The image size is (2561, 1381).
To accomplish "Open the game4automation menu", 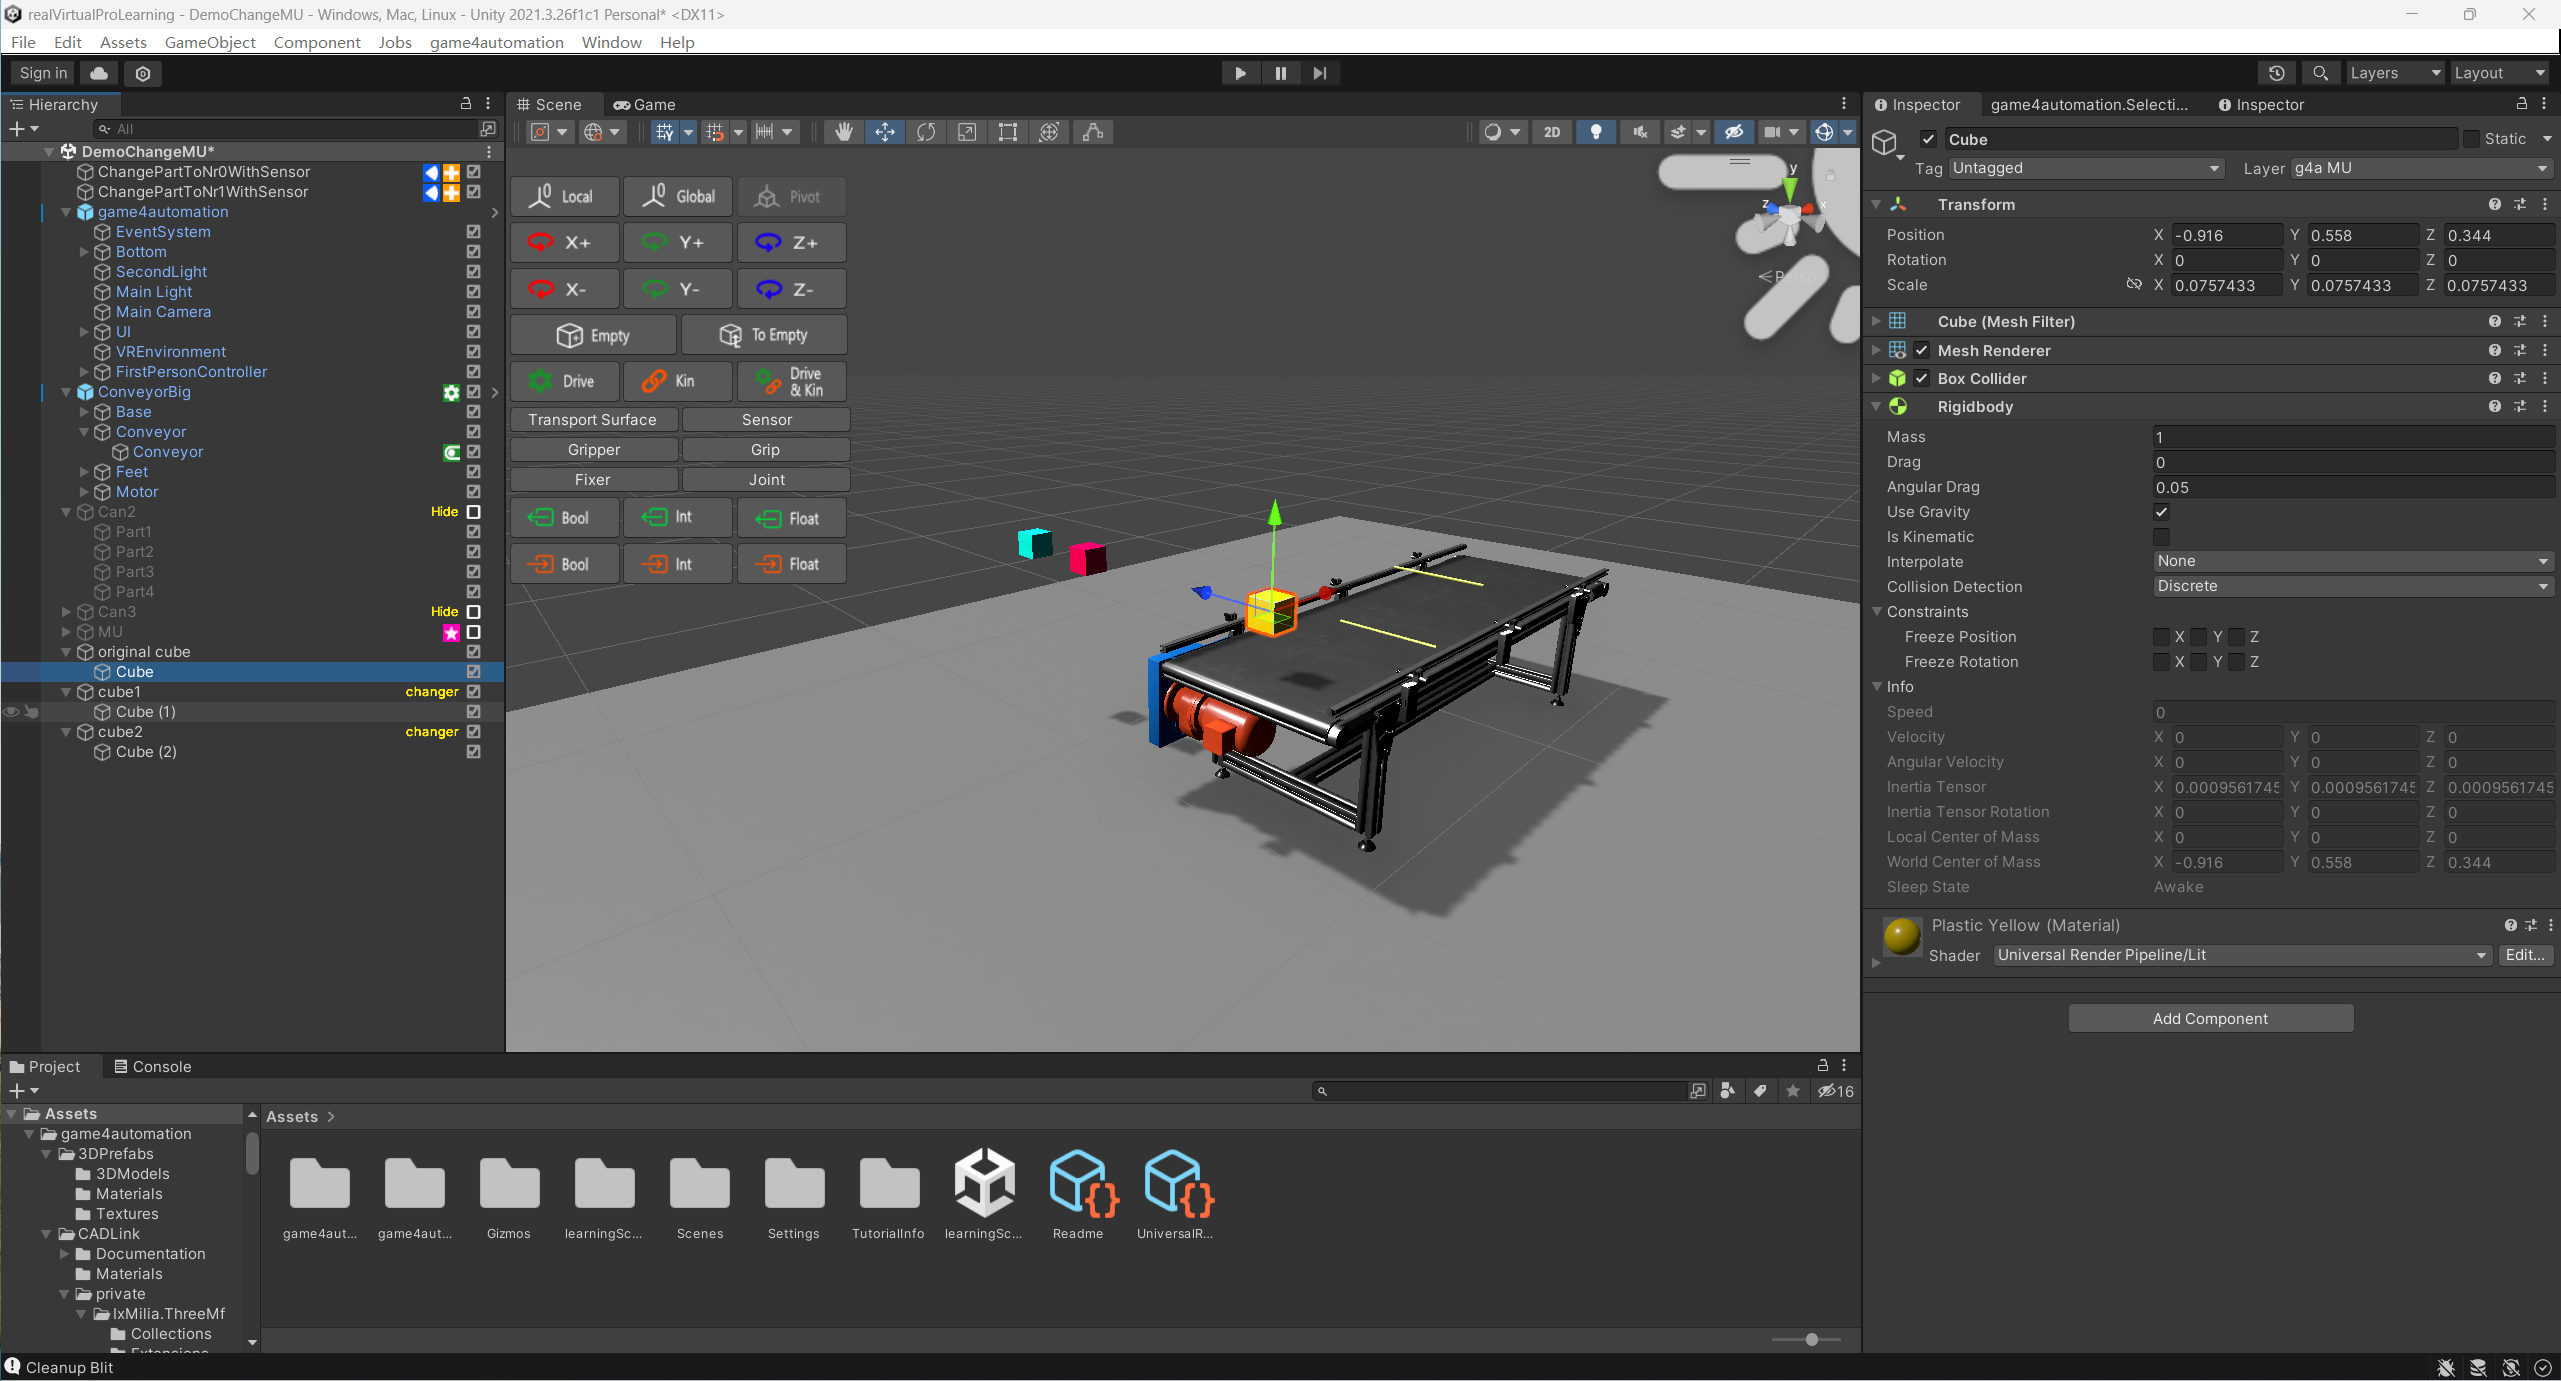I will click(x=496, y=42).
